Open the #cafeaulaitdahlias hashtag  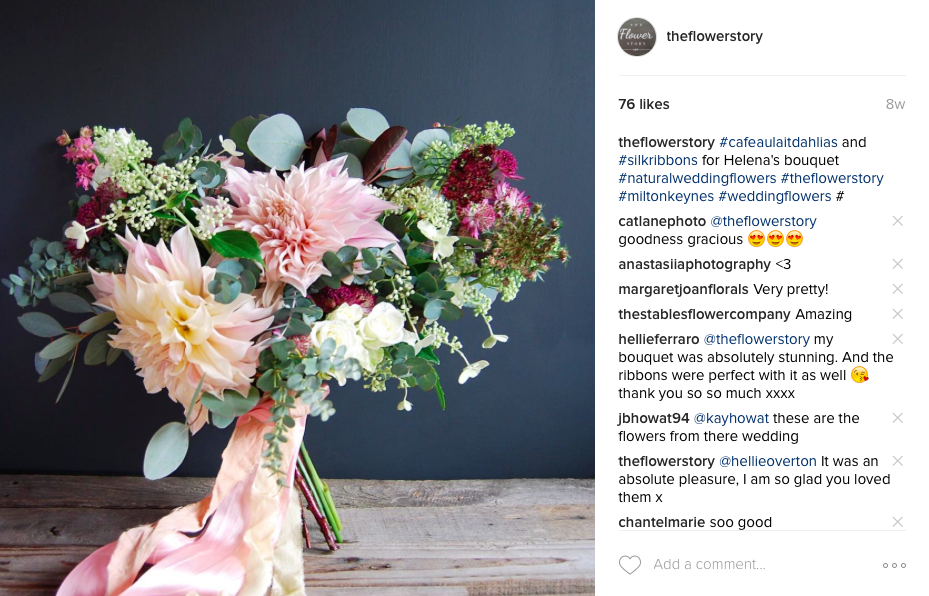click(778, 142)
